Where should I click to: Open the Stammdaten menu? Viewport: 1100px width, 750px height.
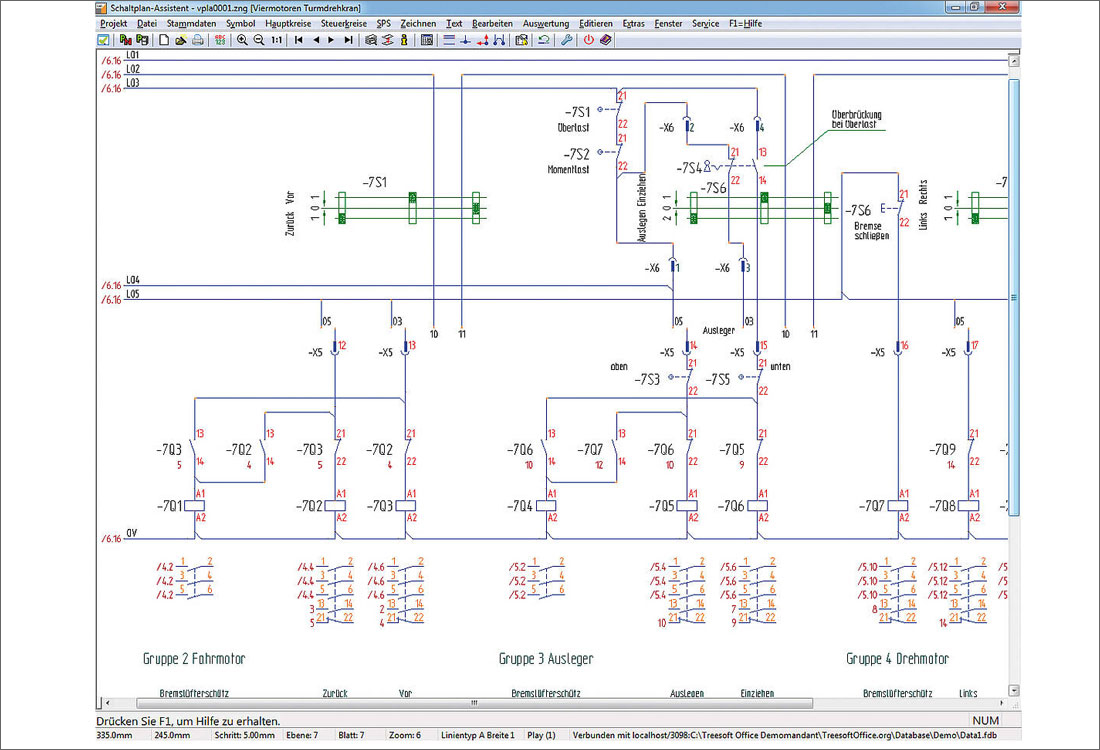click(x=192, y=24)
